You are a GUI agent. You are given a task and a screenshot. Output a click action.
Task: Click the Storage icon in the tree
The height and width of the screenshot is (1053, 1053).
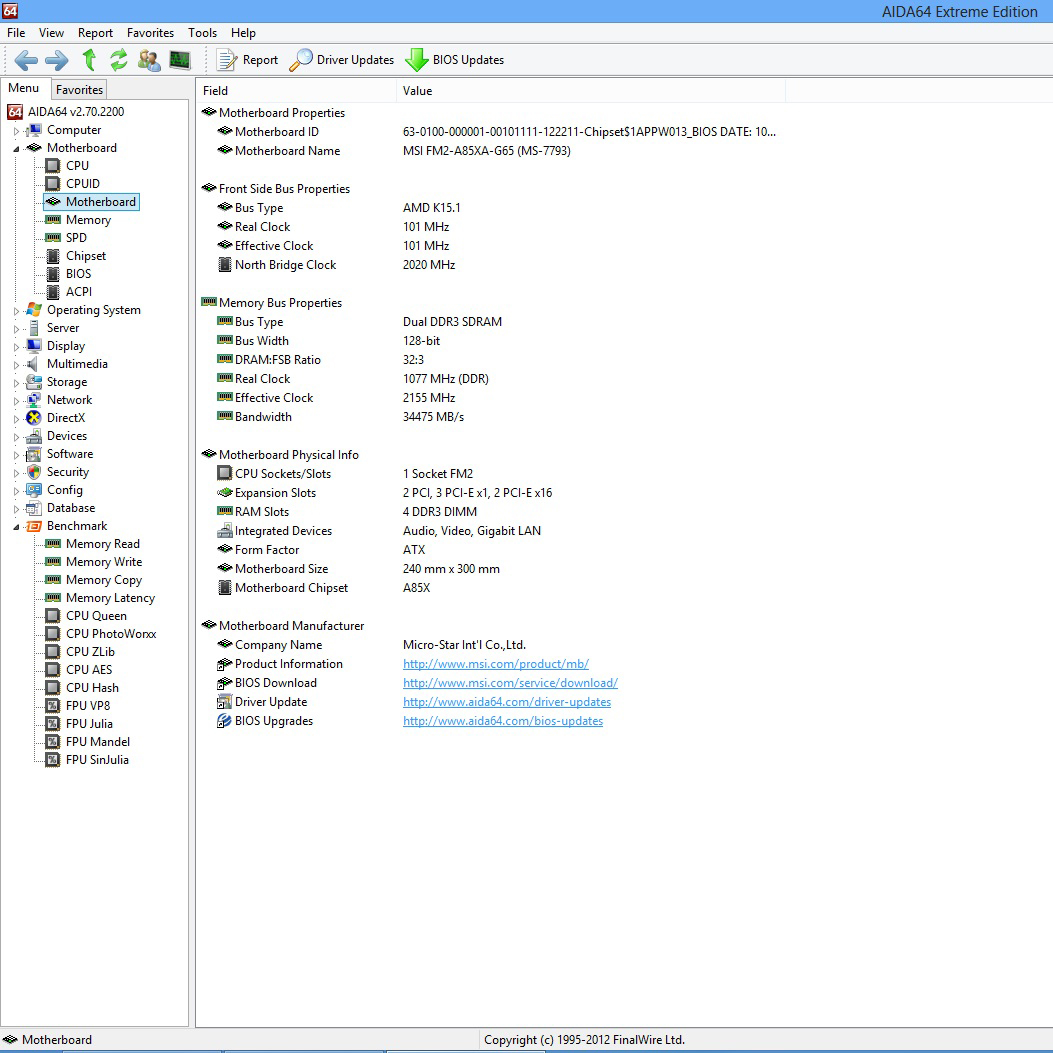click(34, 382)
